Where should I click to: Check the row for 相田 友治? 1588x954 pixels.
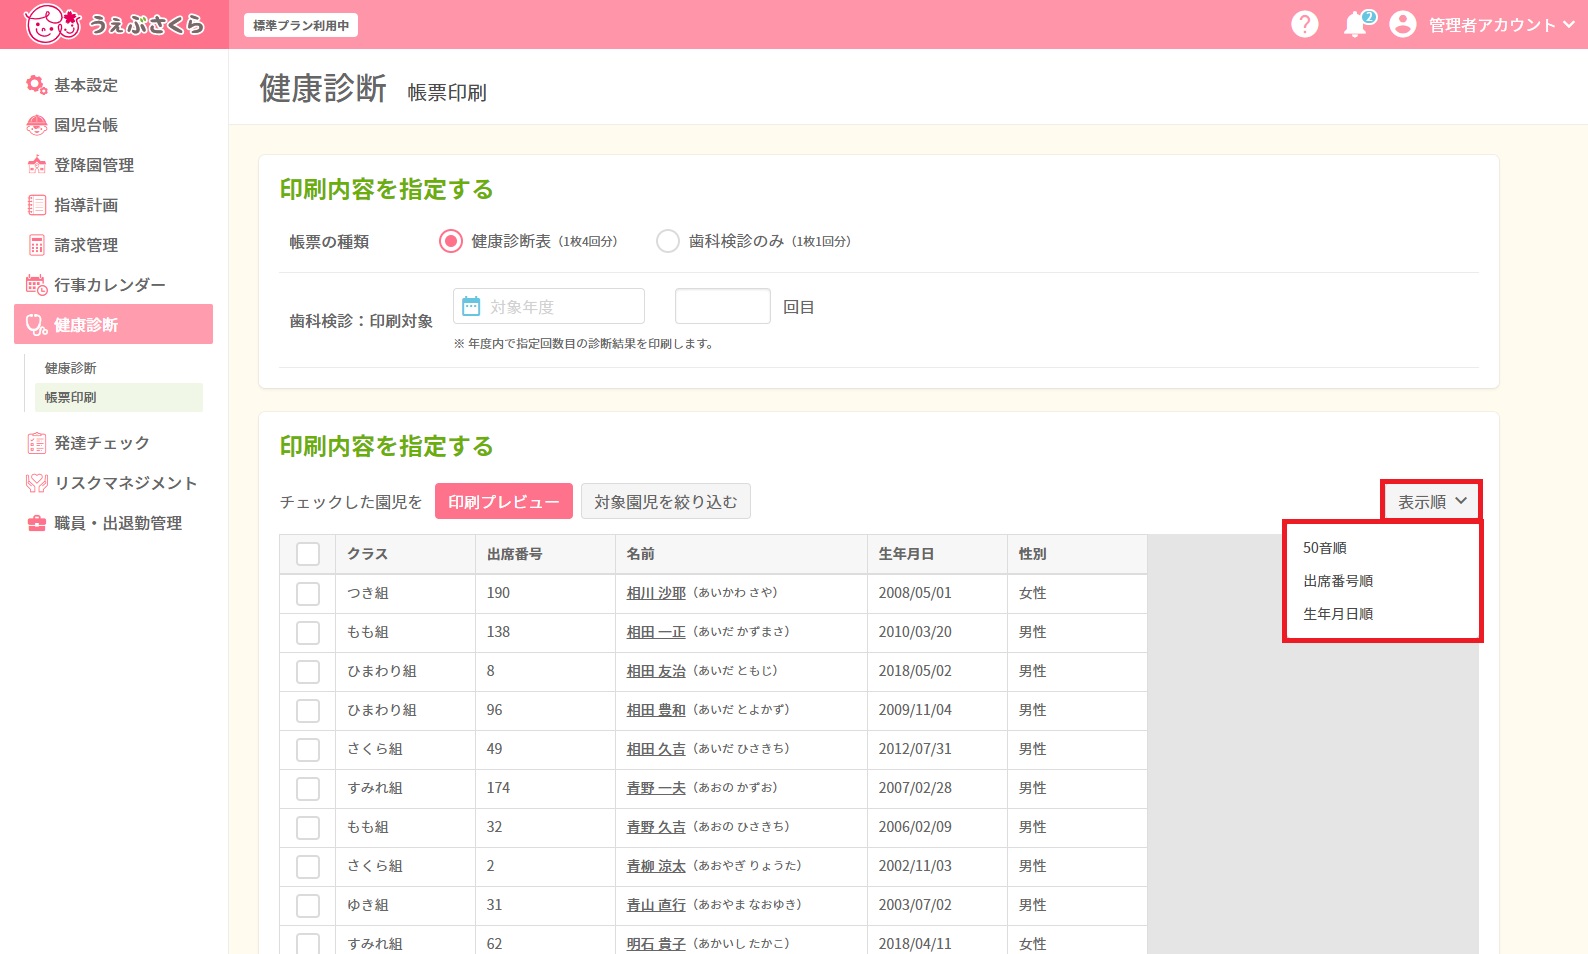(308, 672)
